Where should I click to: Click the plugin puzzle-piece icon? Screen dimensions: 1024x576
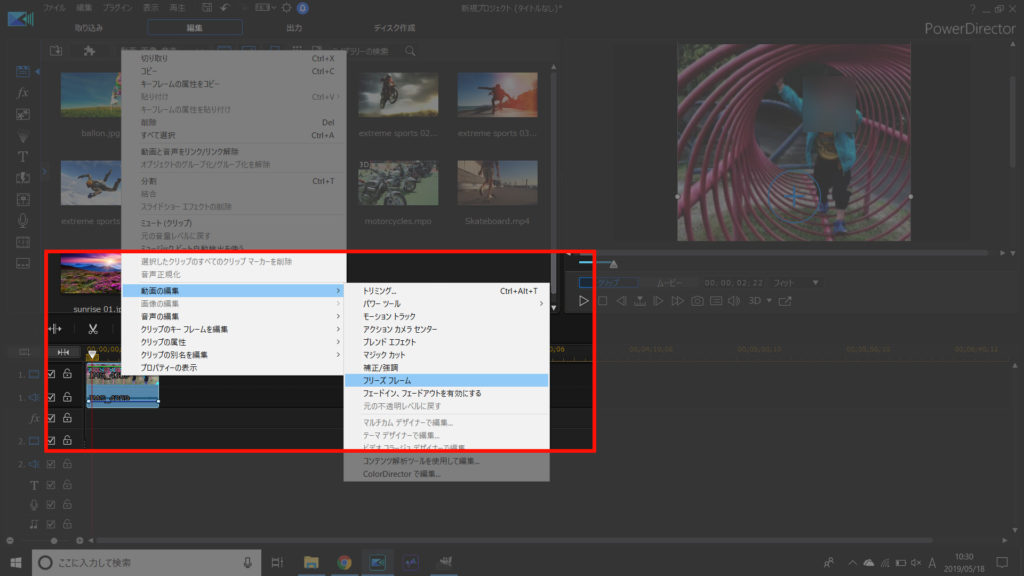(x=89, y=50)
